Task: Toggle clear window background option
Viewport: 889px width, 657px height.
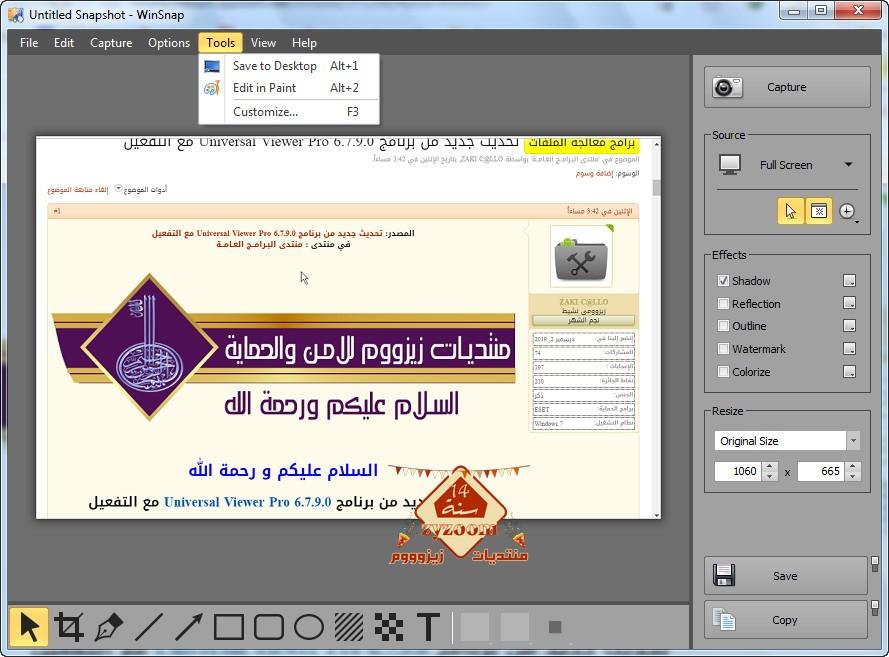Action: [x=819, y=211]
